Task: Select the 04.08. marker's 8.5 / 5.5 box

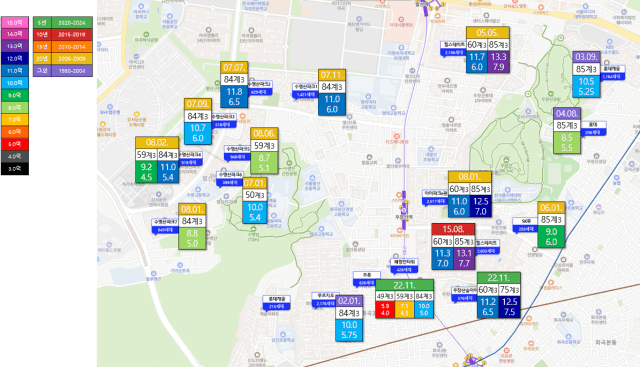Action: [567, 142]
